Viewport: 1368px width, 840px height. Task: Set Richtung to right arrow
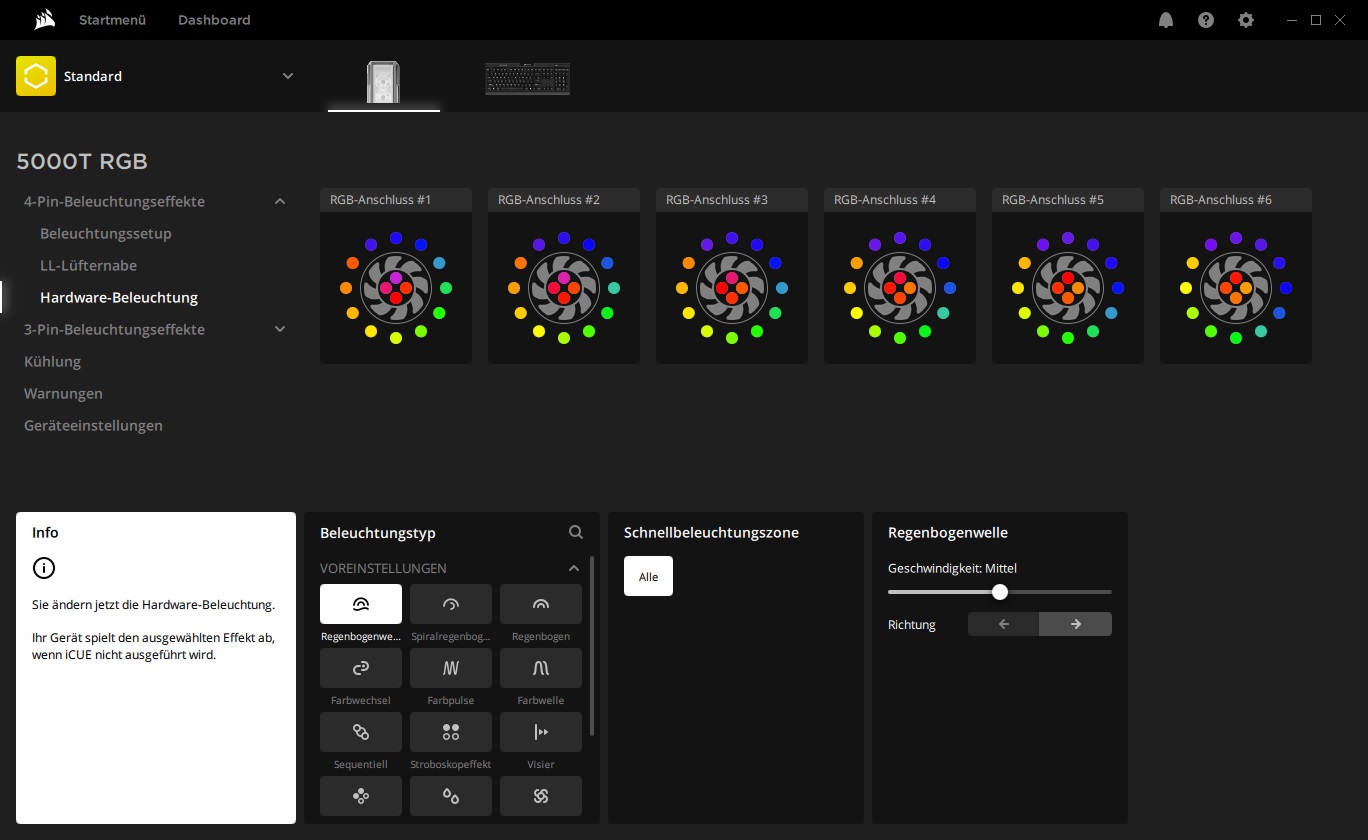pyautogui.click(x=1076, y=624)
